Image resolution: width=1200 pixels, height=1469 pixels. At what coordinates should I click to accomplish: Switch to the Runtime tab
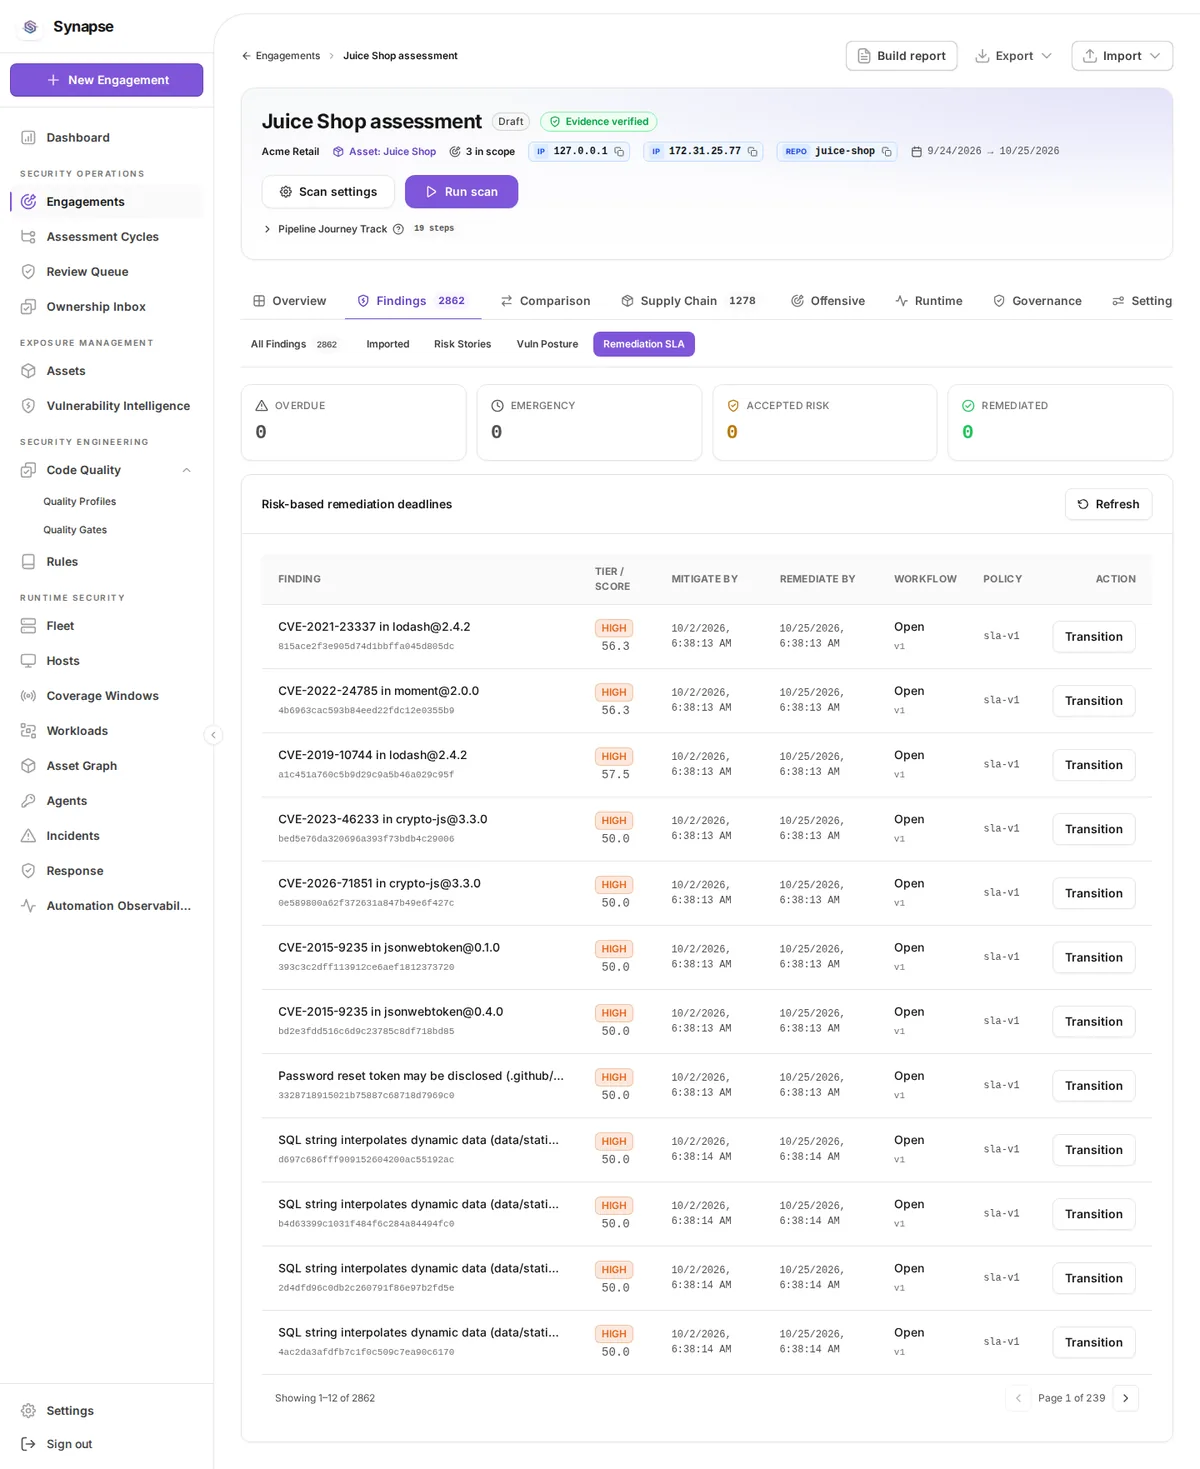coord(929,301)
